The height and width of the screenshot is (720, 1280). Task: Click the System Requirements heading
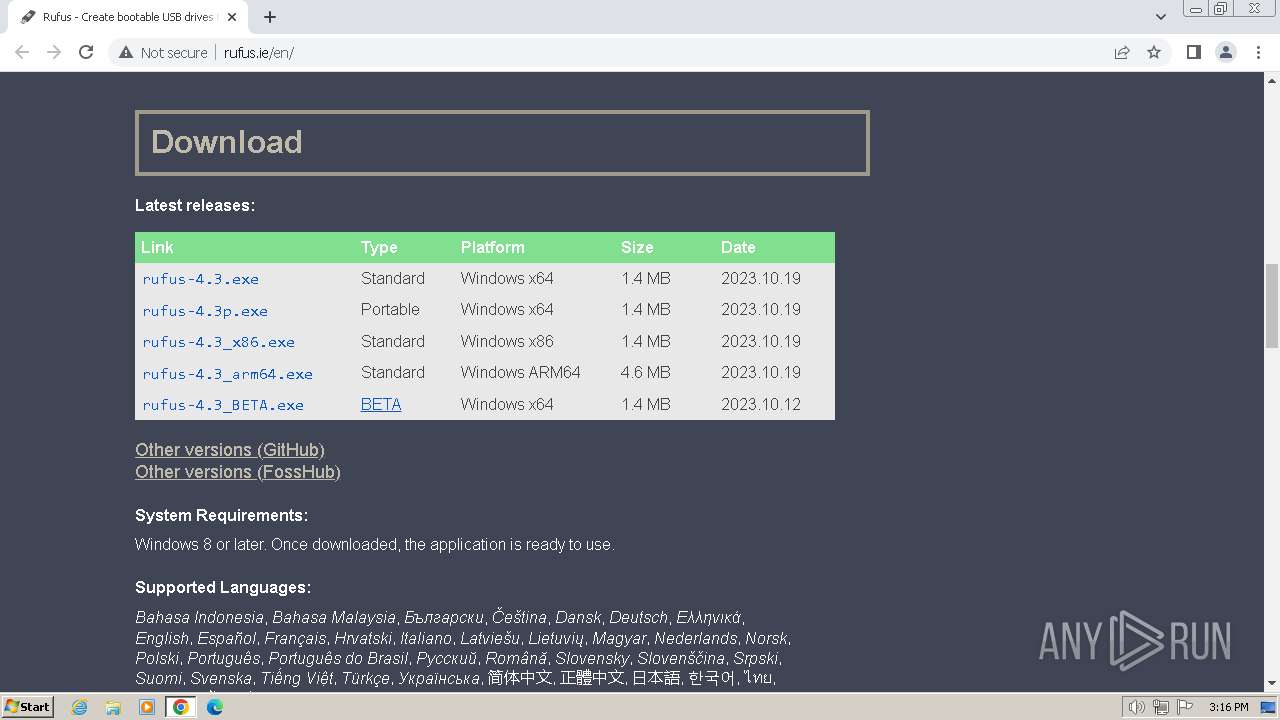pos(222,516)
